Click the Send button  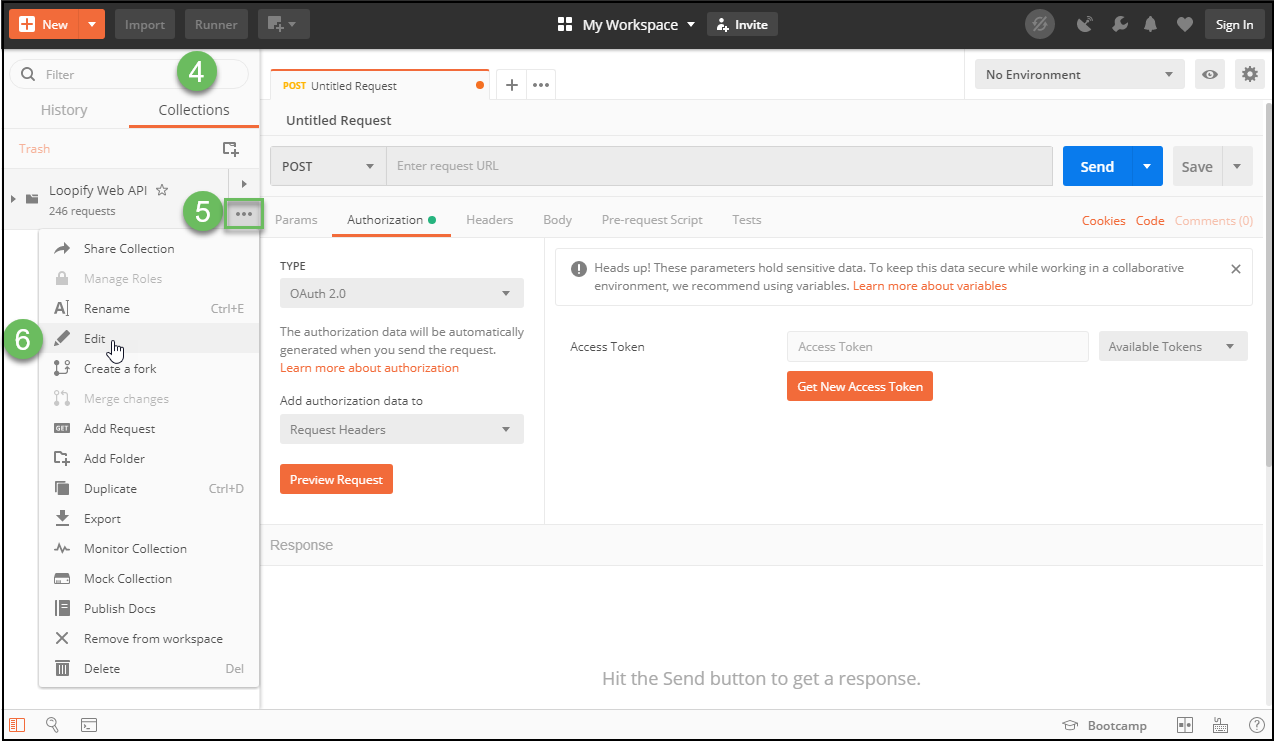[1097, 166]
